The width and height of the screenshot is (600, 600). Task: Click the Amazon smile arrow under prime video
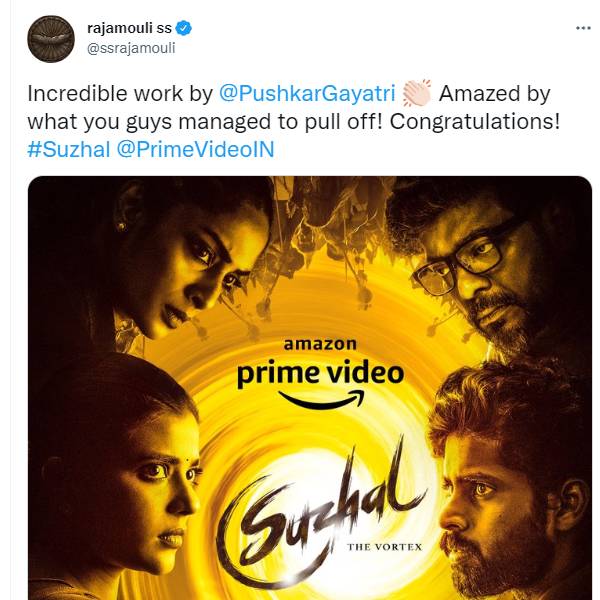[321, 400]
